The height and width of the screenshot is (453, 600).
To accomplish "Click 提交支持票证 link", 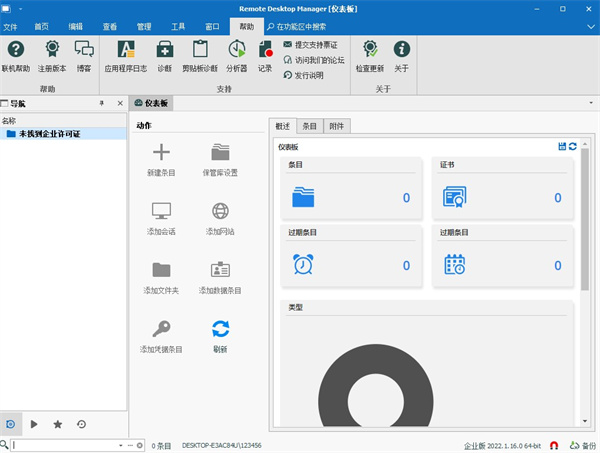I will click(316, 45).
